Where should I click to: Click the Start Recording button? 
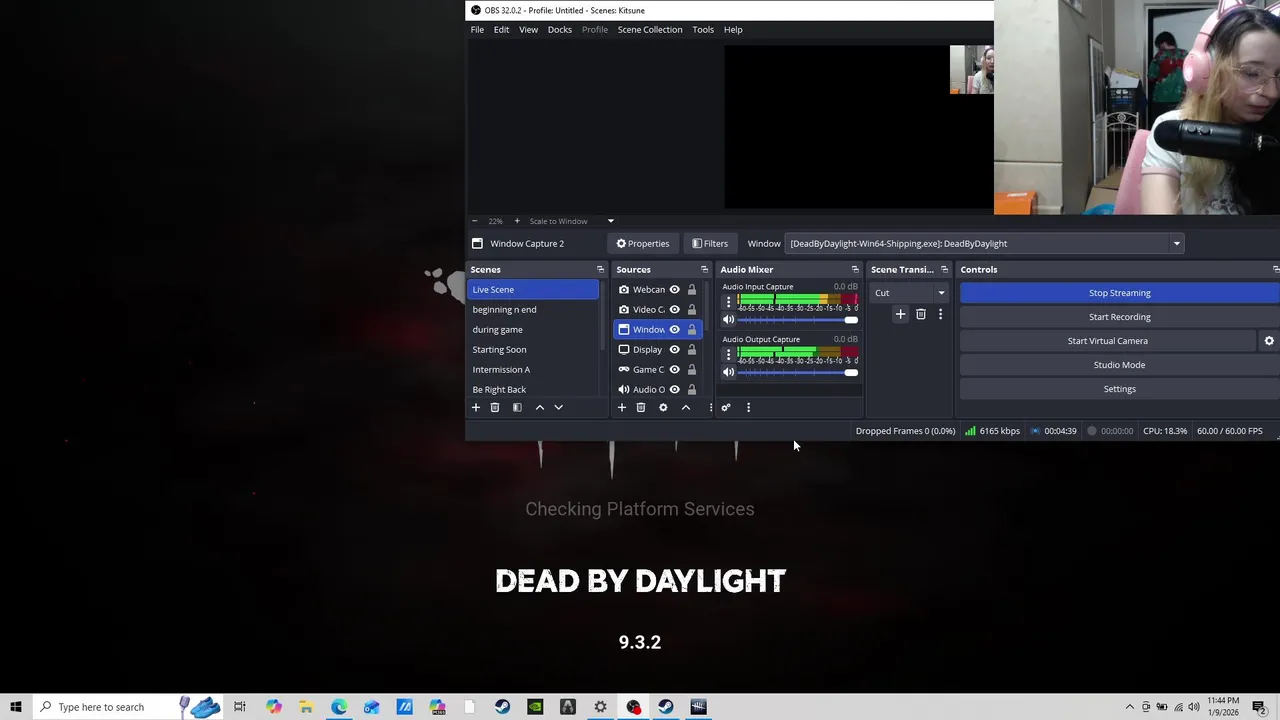[x=1120, y=317]
